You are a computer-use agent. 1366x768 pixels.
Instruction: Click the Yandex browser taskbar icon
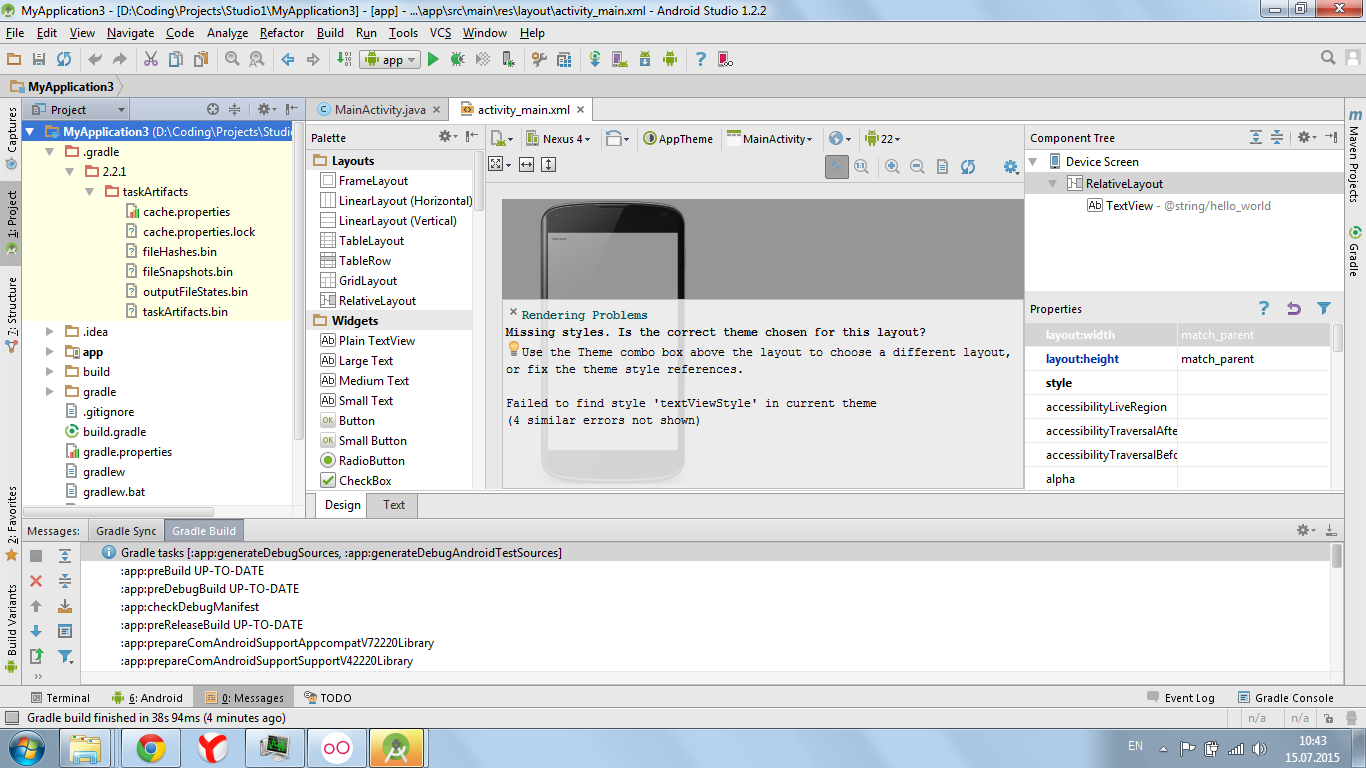point(212,748)
